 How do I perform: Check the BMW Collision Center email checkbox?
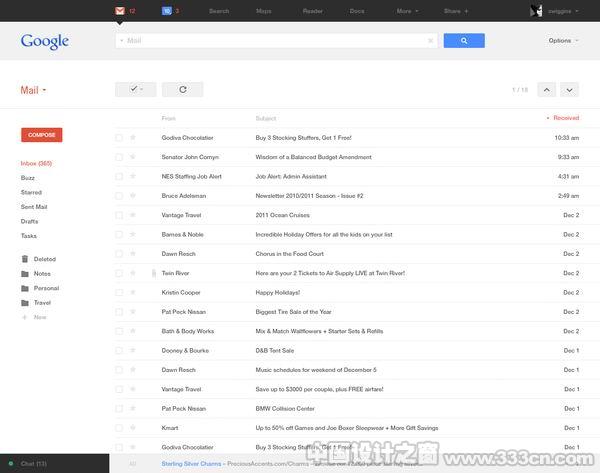point(119,408)
